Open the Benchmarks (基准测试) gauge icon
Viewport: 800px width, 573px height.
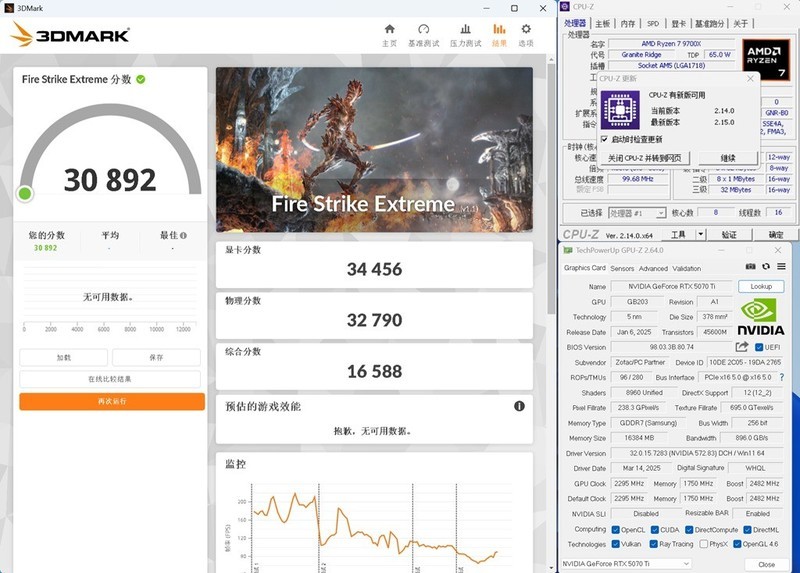423,29
